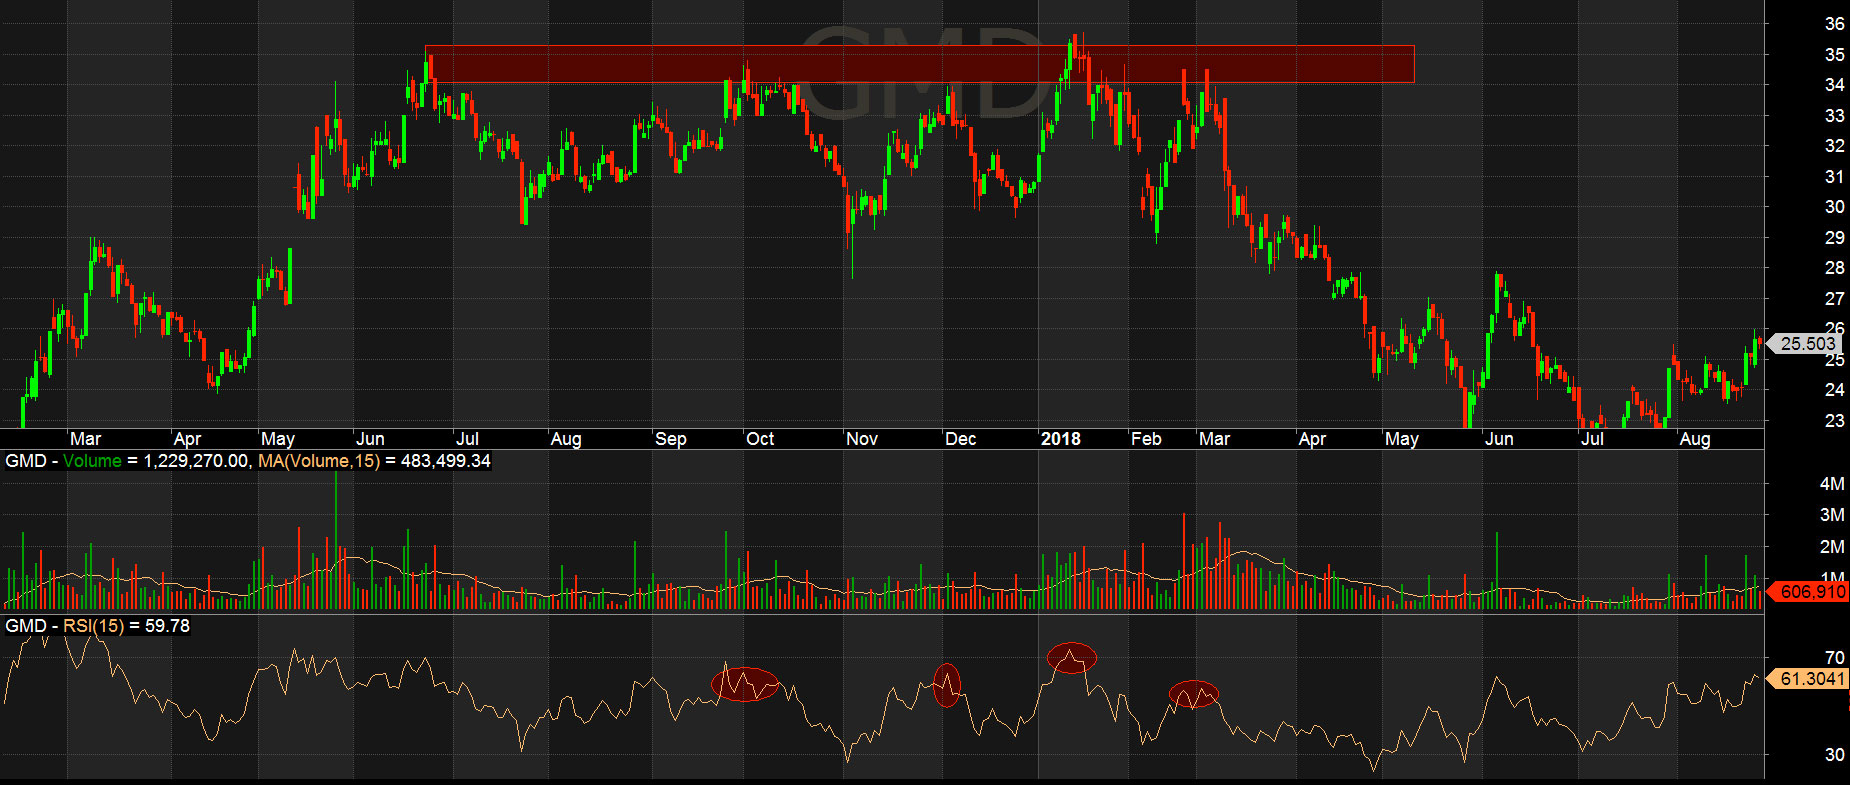1850x785 pixels.
Task: Select the 25.503 last price label
Action: coord(1808,343)
